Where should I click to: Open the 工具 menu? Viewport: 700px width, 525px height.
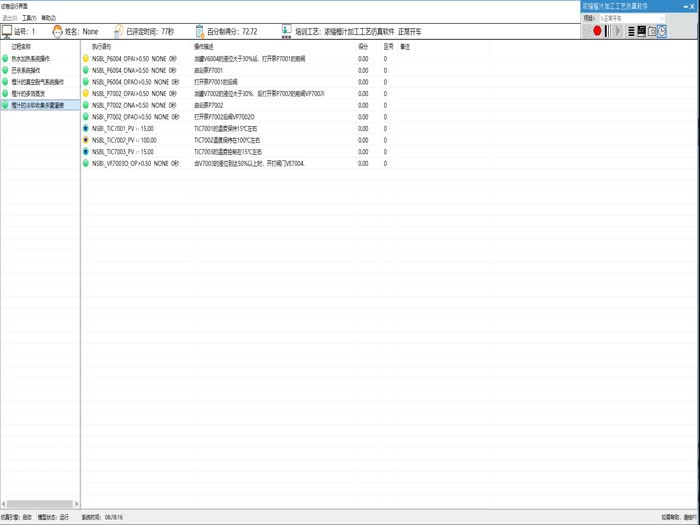29,18
